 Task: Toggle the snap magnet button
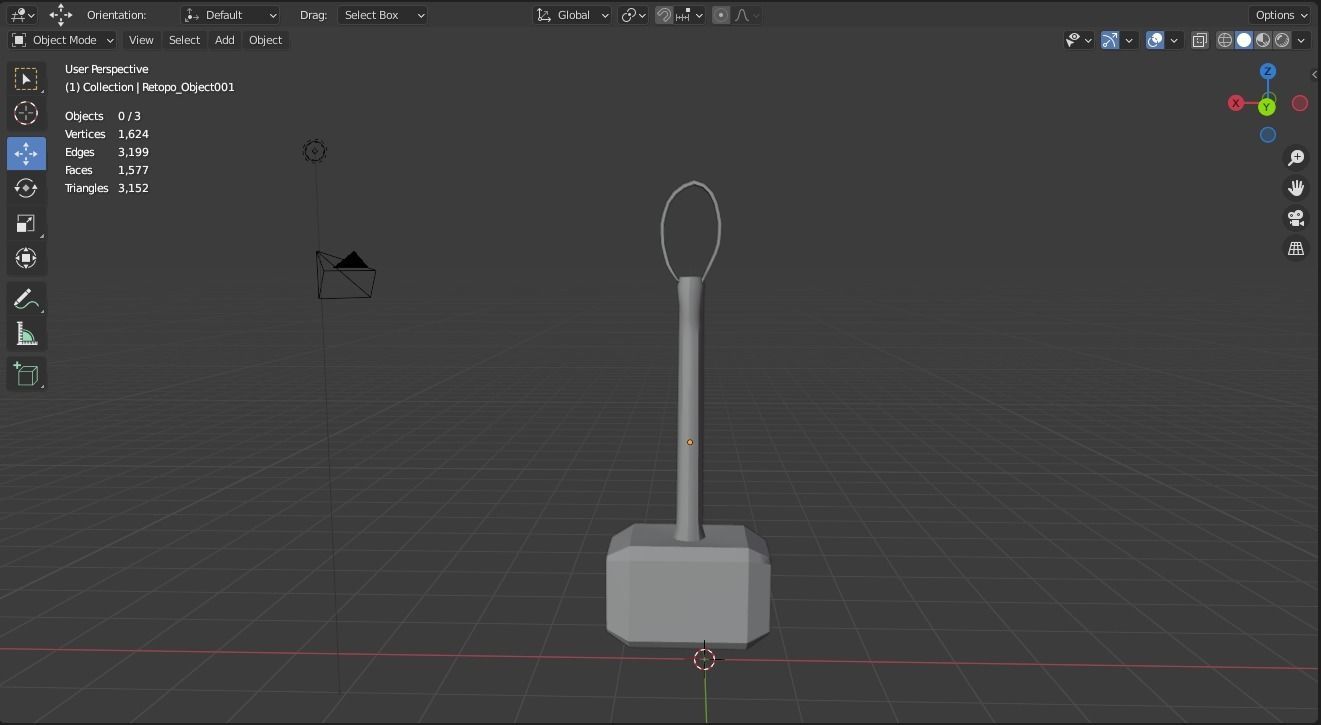click(663, 15)
